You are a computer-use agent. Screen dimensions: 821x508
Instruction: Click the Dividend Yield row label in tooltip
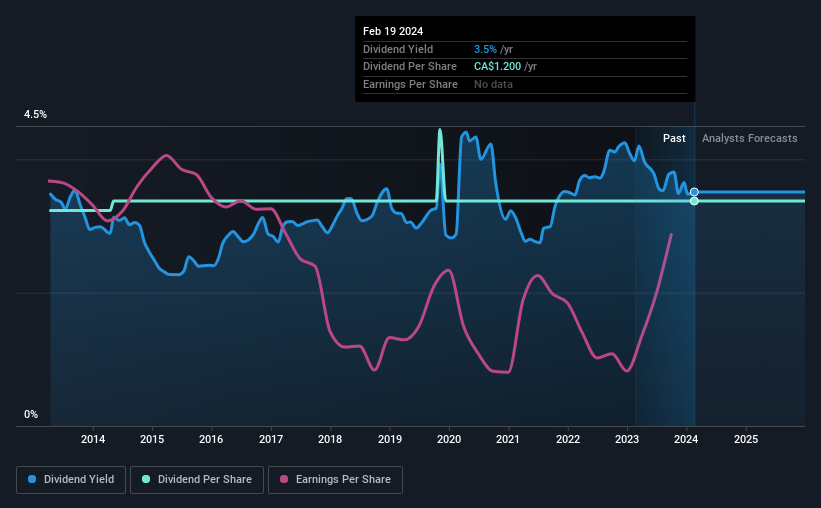[398, 49]
